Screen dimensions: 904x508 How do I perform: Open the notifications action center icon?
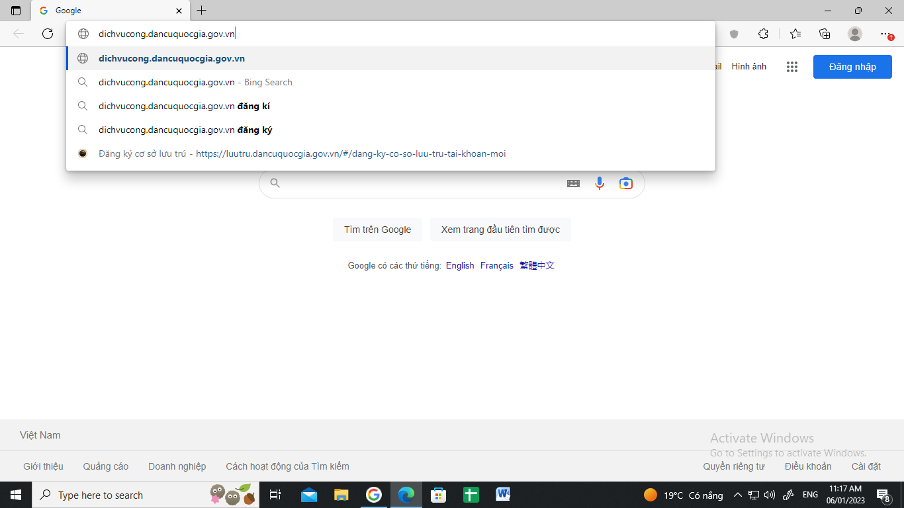[x=884, y=495]
